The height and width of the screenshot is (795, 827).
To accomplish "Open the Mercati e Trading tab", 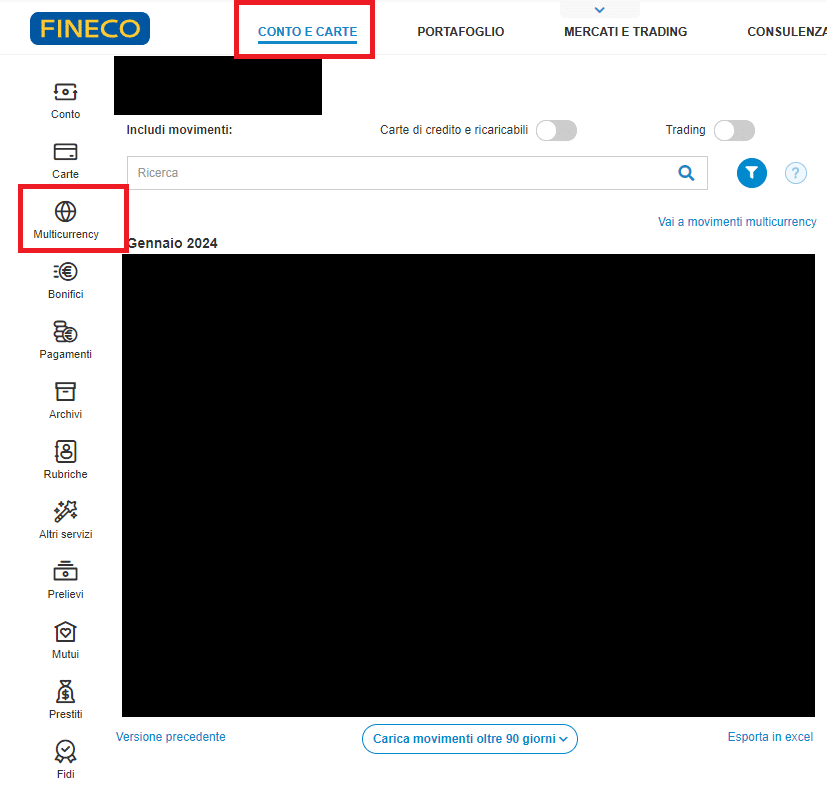I will 625,32.
